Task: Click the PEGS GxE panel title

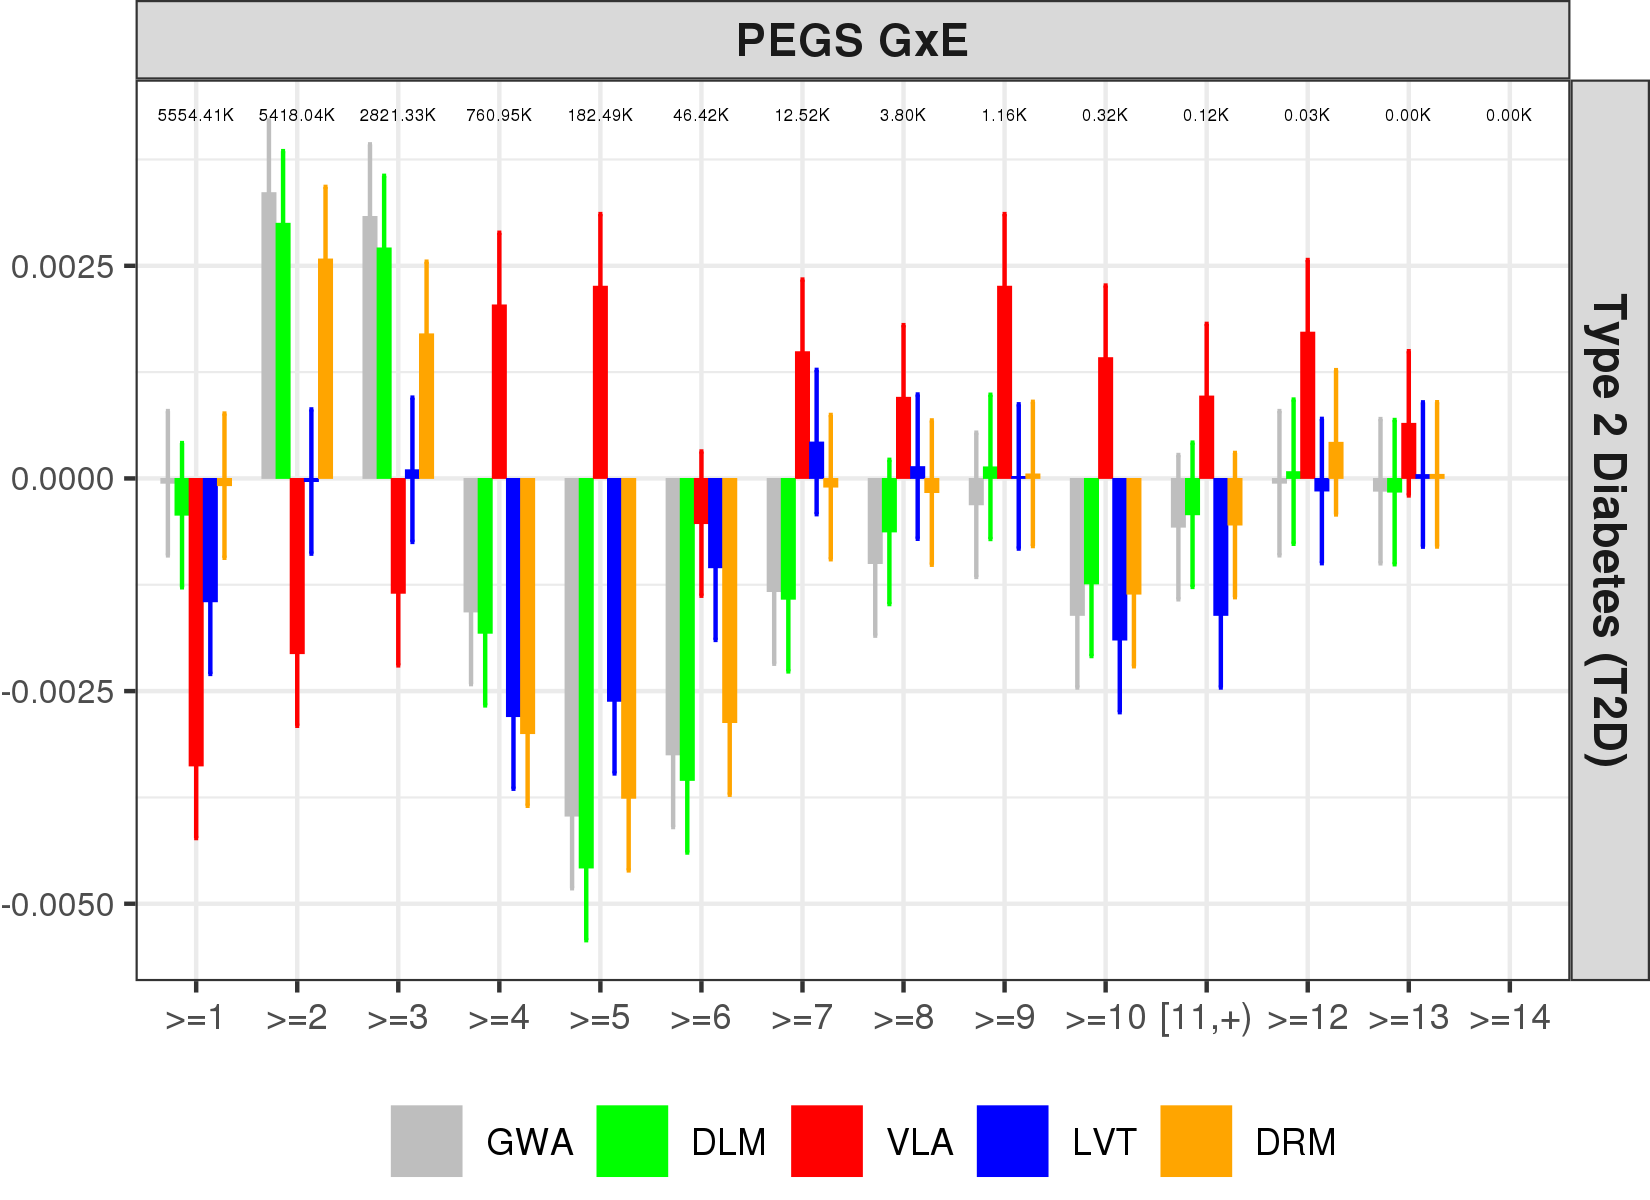Action: coord(852,41)
